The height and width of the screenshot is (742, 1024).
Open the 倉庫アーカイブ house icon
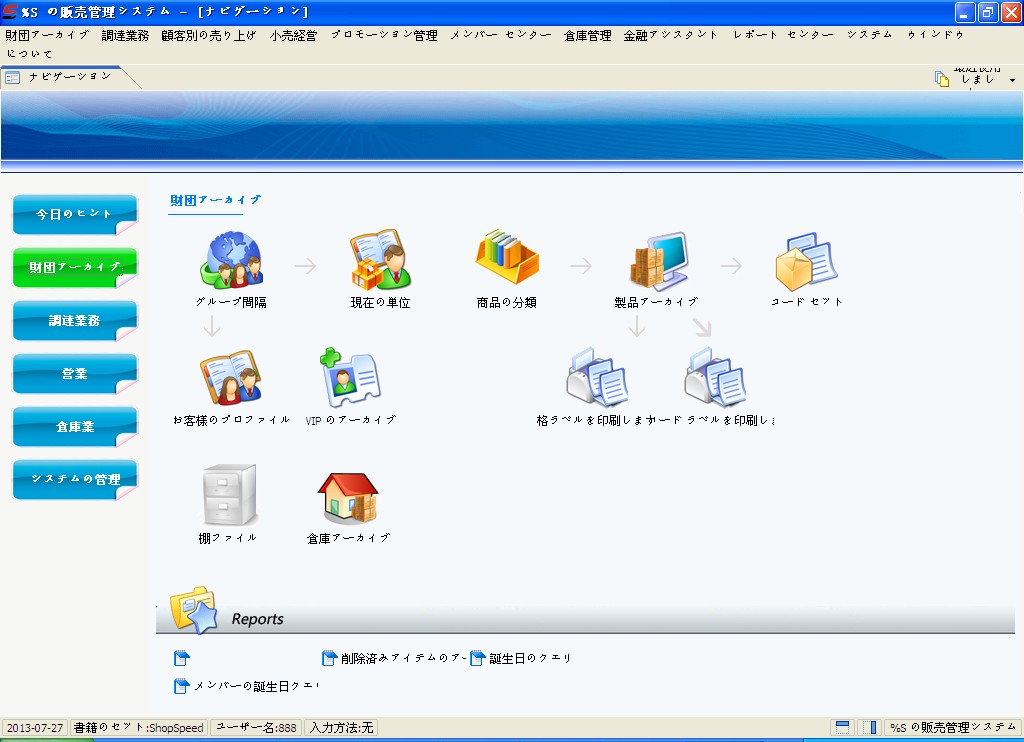(x=348, y=497)
